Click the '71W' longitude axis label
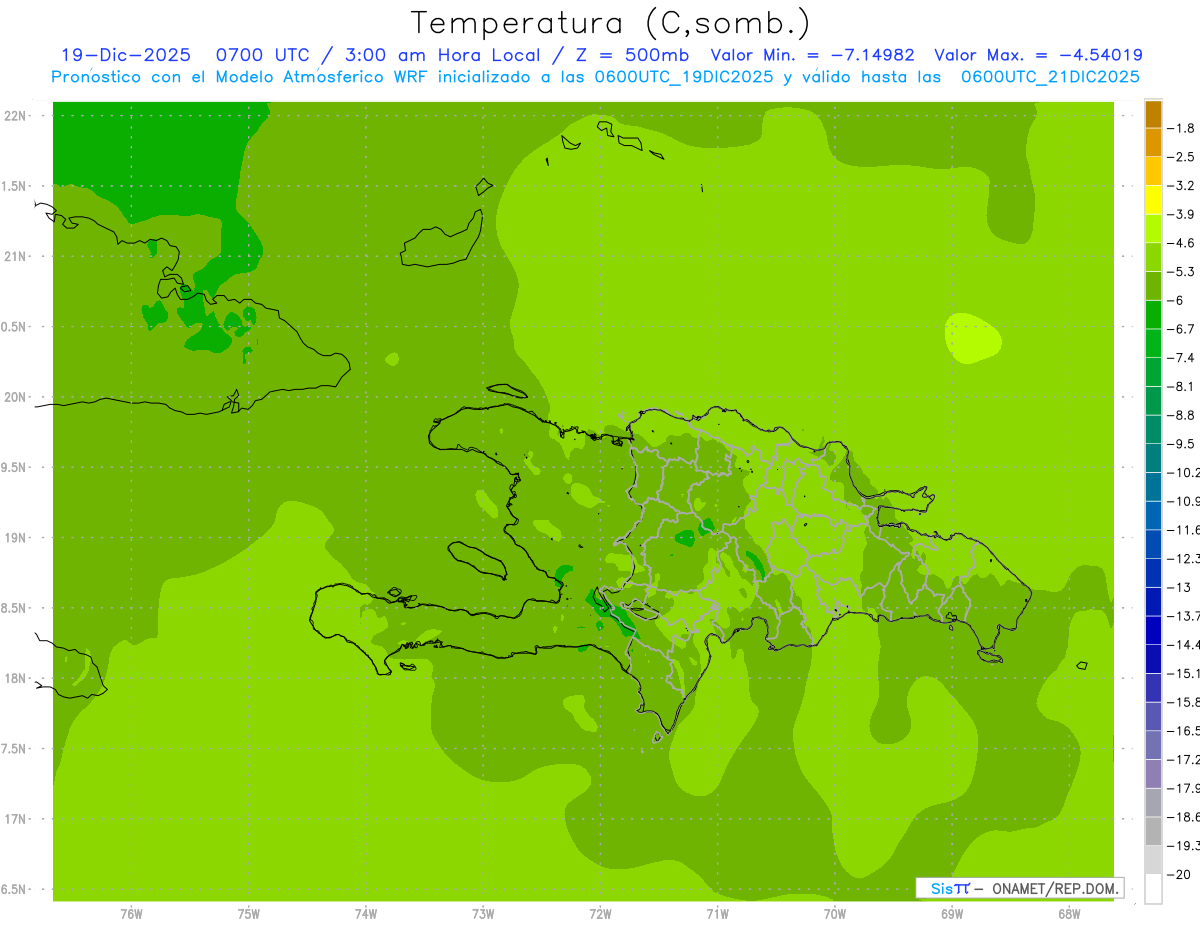The width and height of the screenshot is (1200, 927). tap(718, 914)
